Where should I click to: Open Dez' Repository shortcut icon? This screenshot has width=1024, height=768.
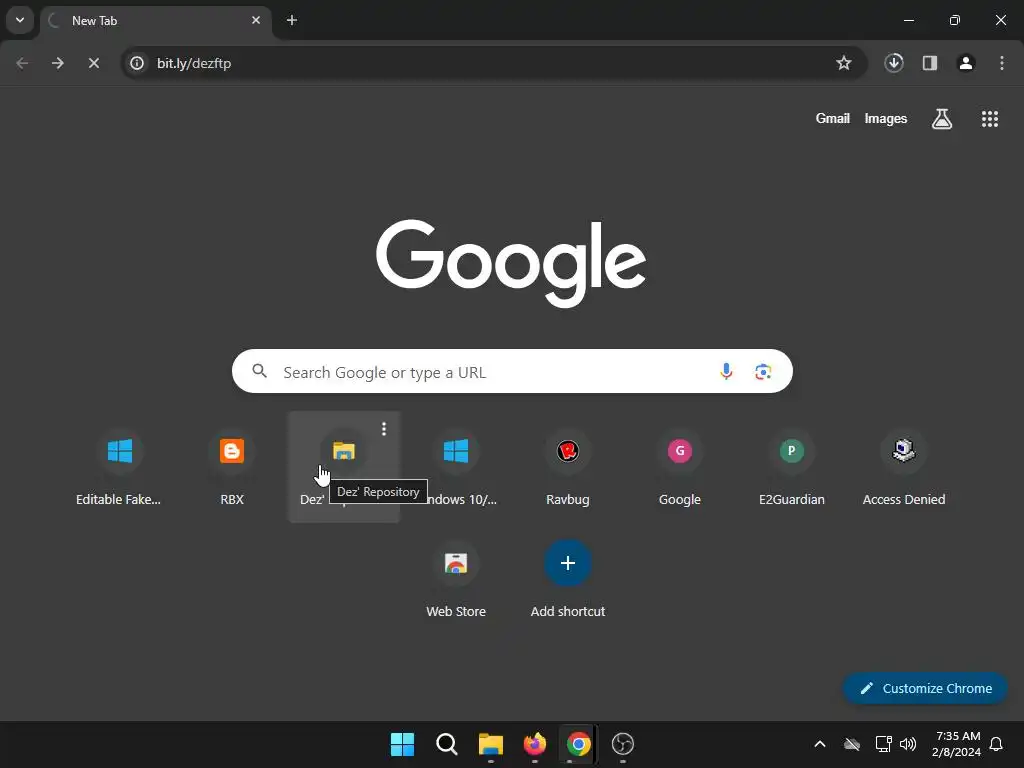[344, 451]
